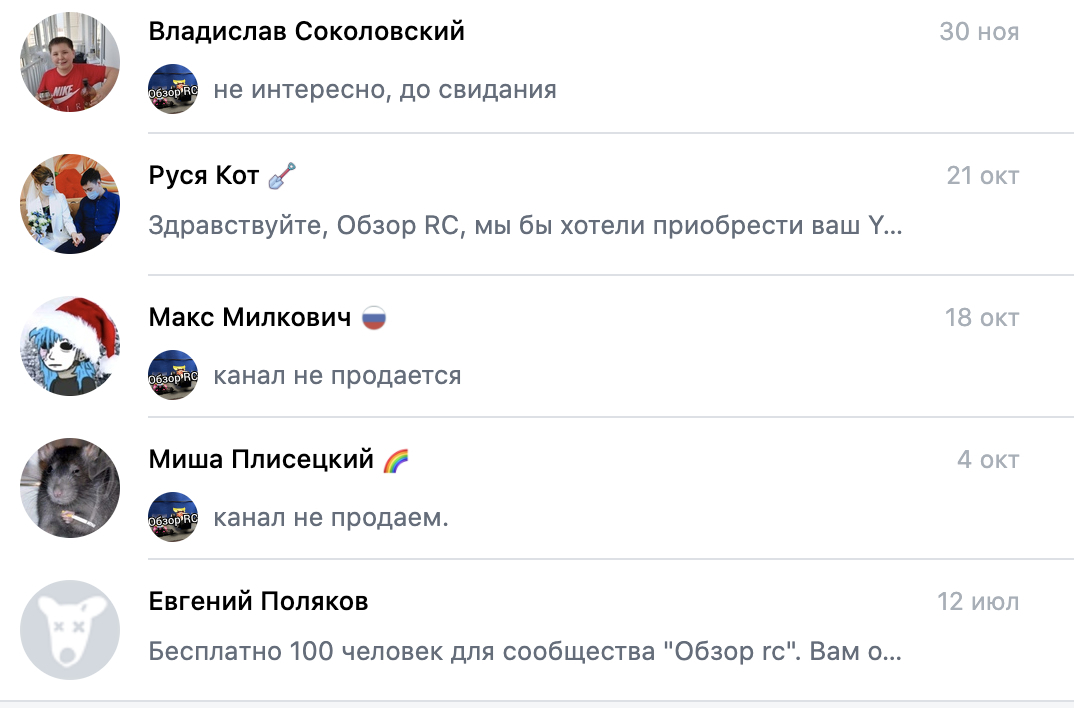Click the "30 ноя" date stamp
The image size is (1074, 708).
click(979, 32)
